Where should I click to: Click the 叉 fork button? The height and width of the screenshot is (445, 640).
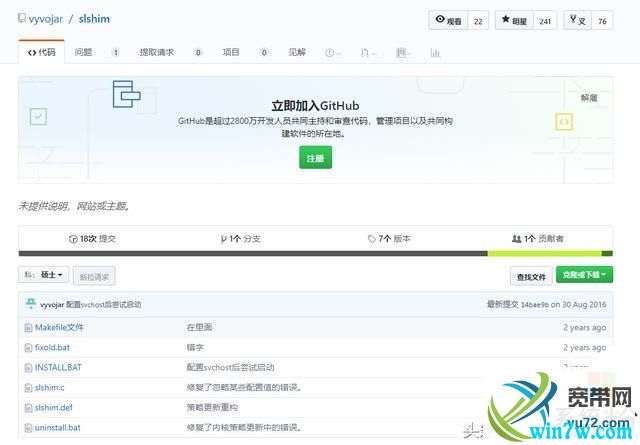tap(578, 20)
